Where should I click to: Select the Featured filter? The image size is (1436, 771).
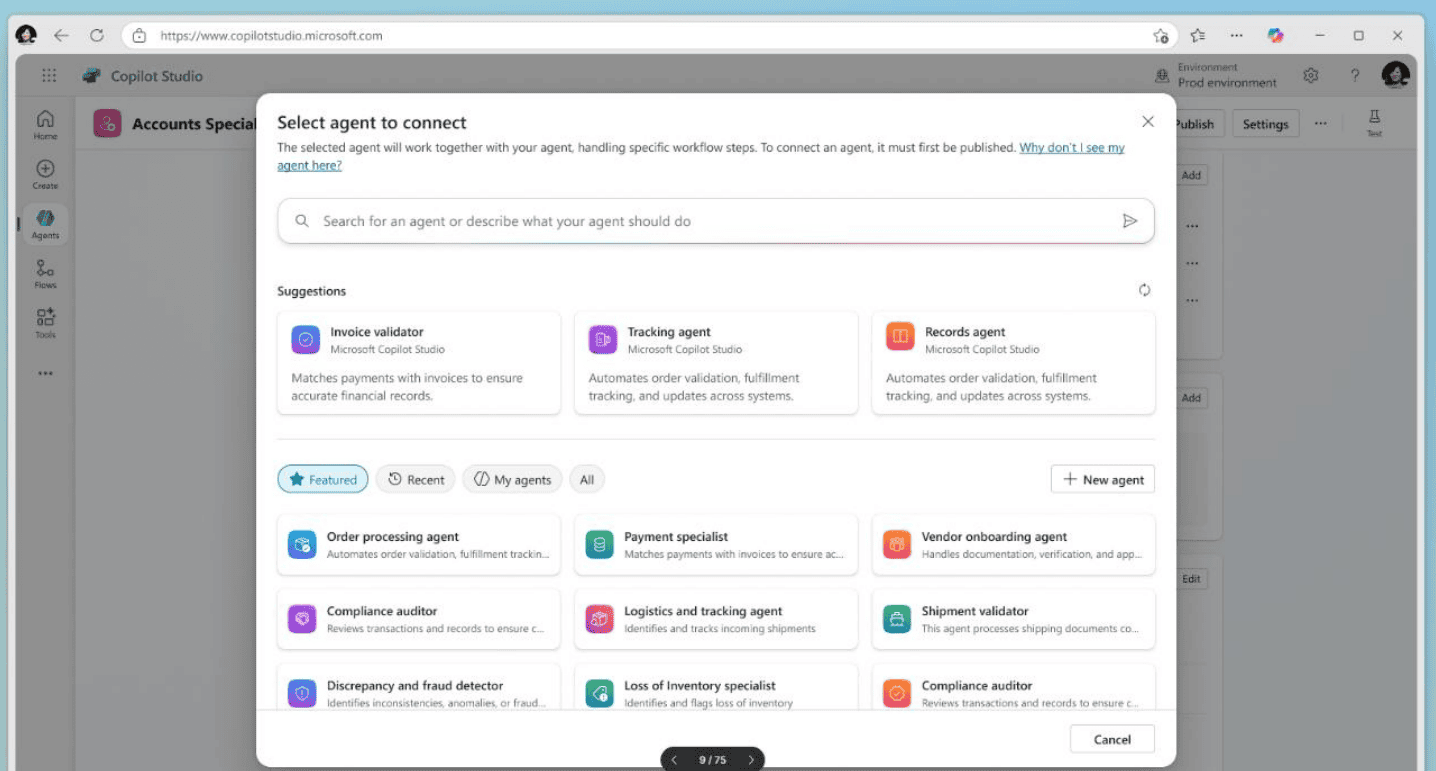[323, 480]
